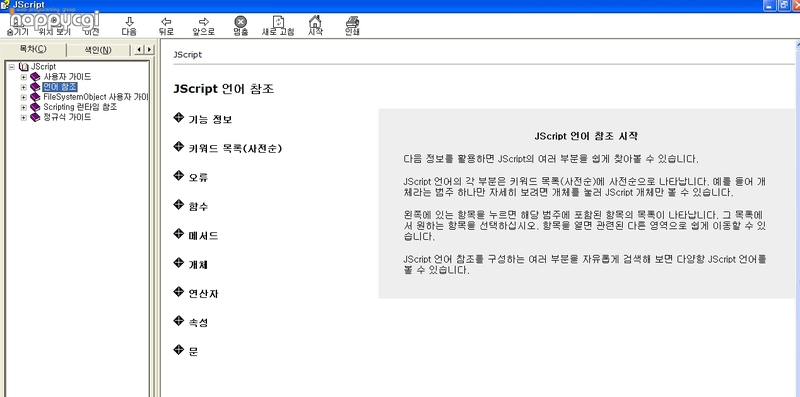Expand the 사용자 가이드 tree node
Viewport: 800px width, 397px height.
(23, 77)
